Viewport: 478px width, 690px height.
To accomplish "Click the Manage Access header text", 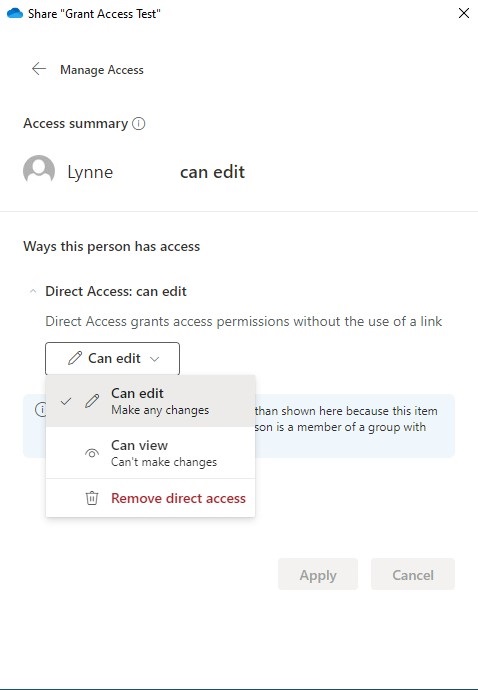I will [102, 70].
